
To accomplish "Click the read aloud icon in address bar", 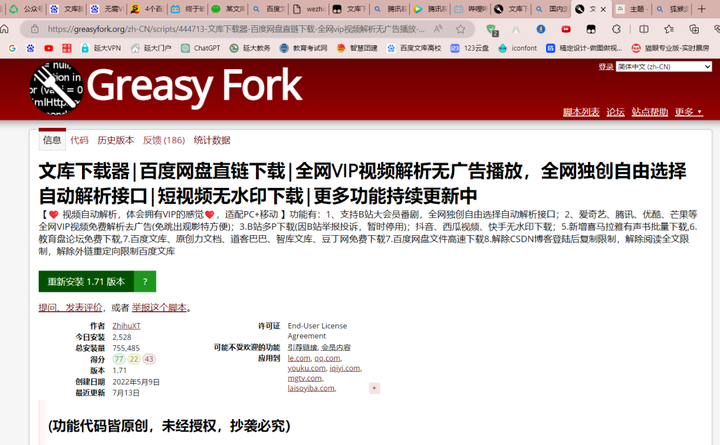I will 438,29.
